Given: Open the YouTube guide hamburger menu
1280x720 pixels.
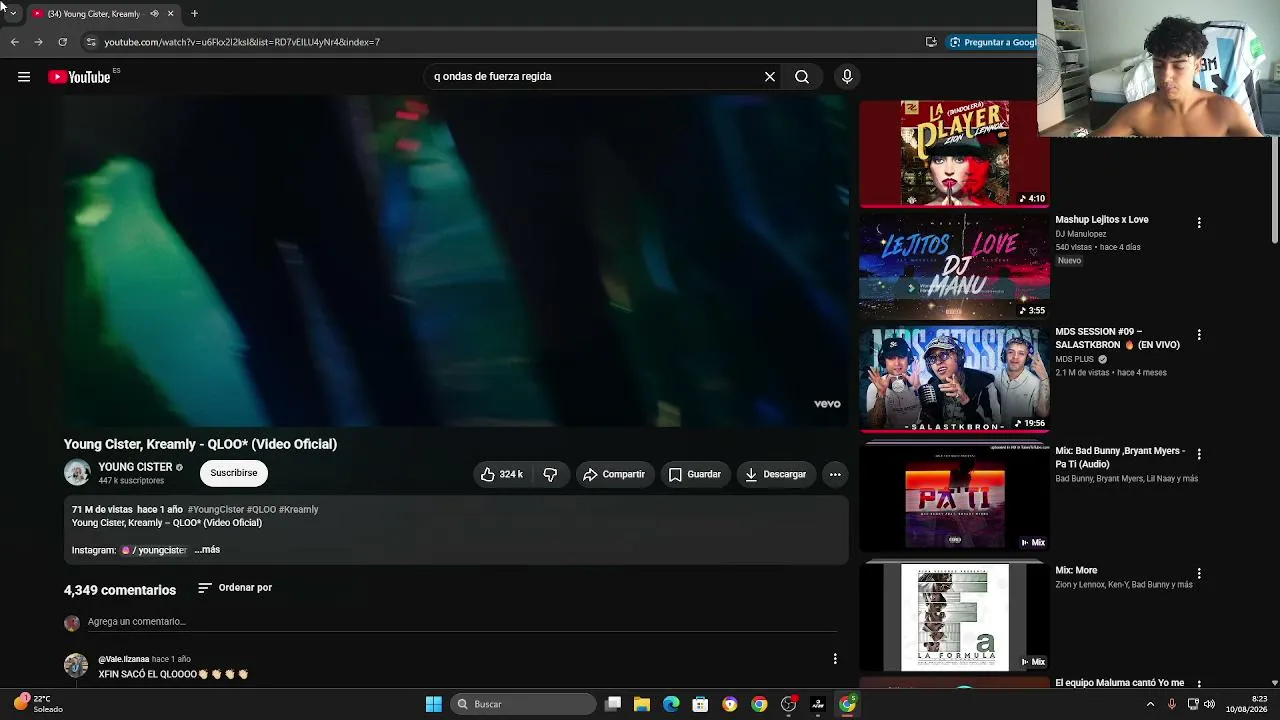Looking at the screenshot, I should click(24, 77).
